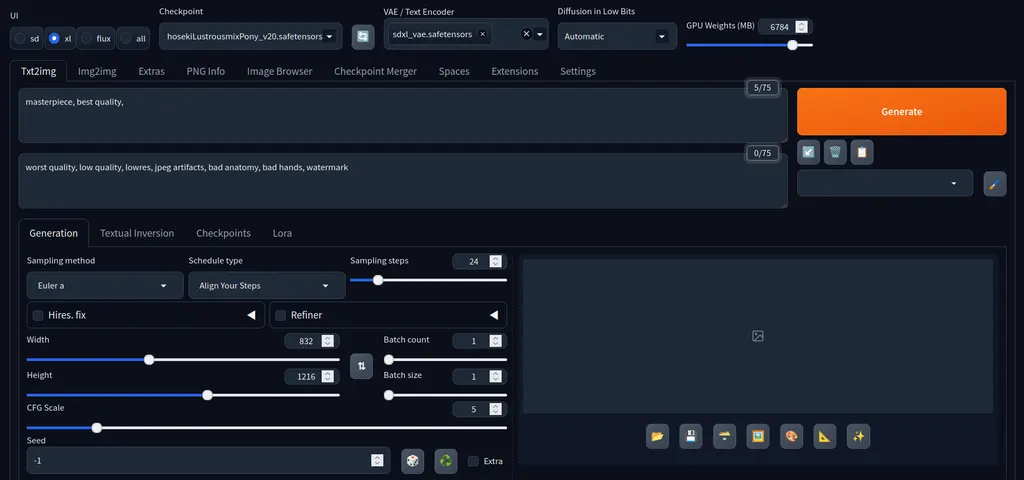Tick the Extra seed checkbox
1024x480 pixels.
474,461
